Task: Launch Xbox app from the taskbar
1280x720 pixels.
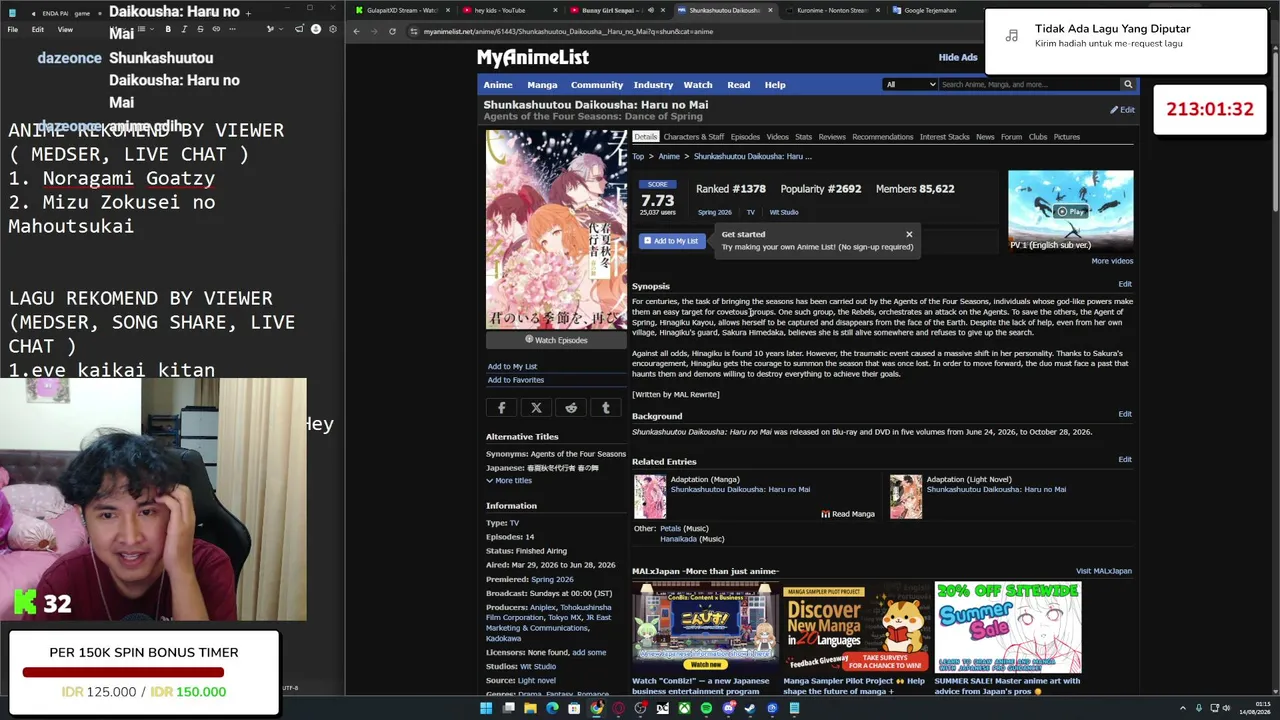Action: pyautogui.click(x=684, y=708)
